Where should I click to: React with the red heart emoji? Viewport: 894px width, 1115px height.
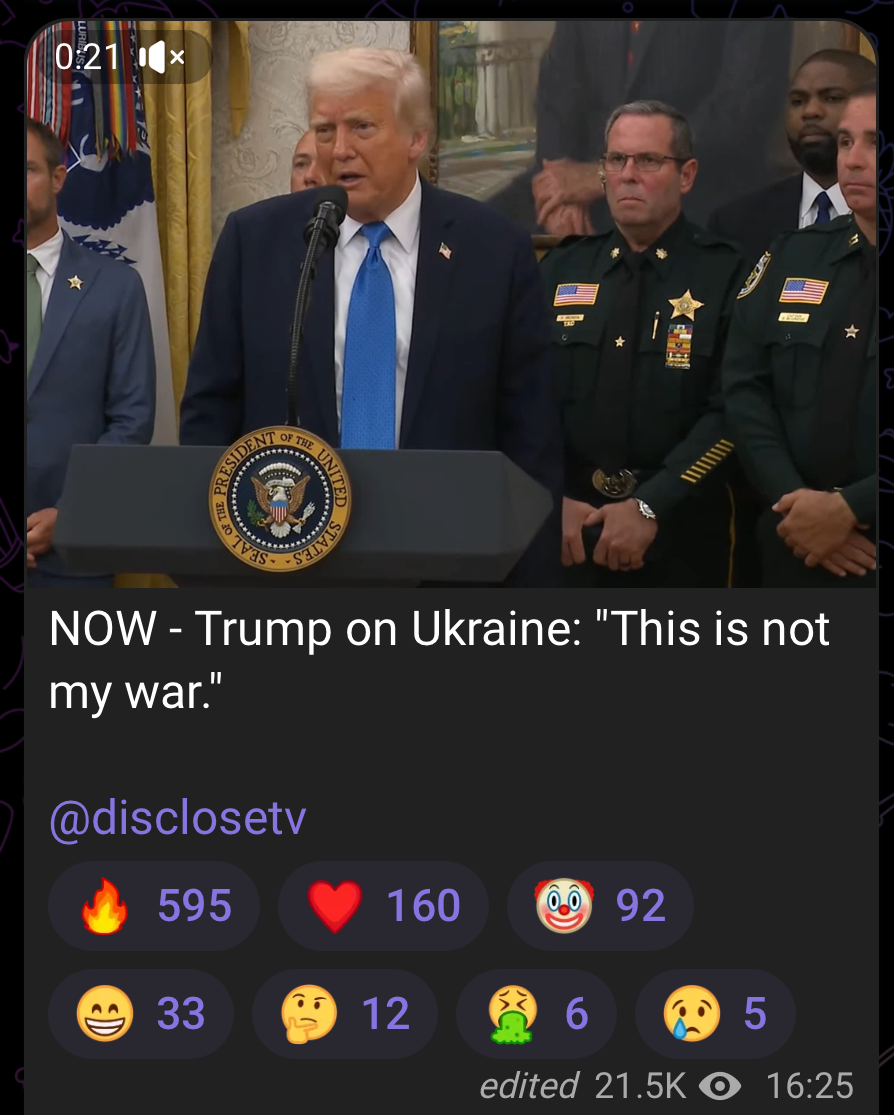334,905
